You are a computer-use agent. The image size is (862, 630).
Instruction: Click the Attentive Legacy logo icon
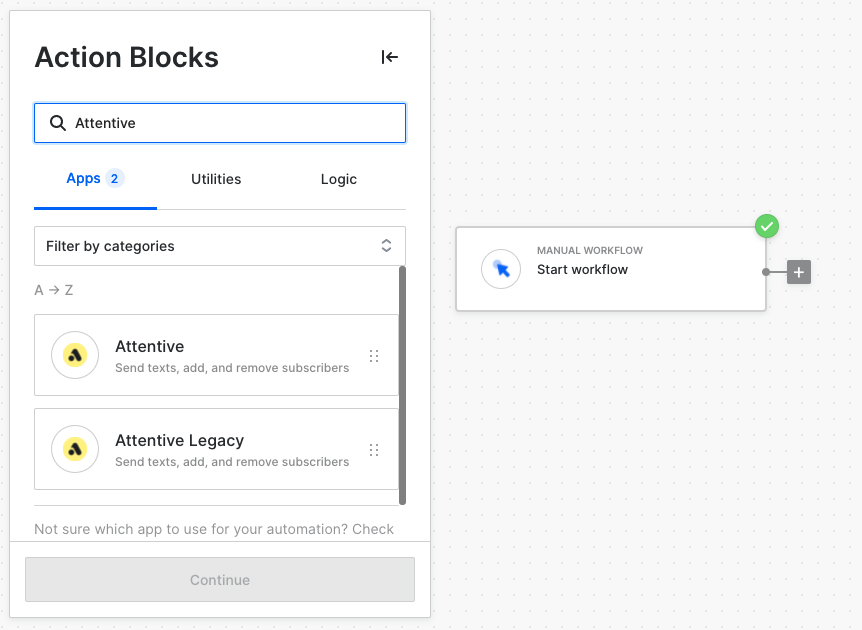[75, 449]
